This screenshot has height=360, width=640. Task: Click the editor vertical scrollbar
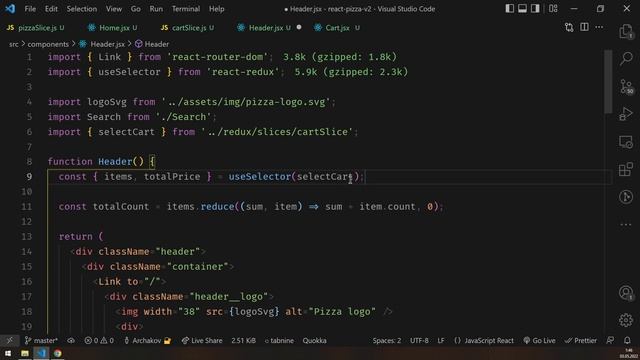pos(608,82)
